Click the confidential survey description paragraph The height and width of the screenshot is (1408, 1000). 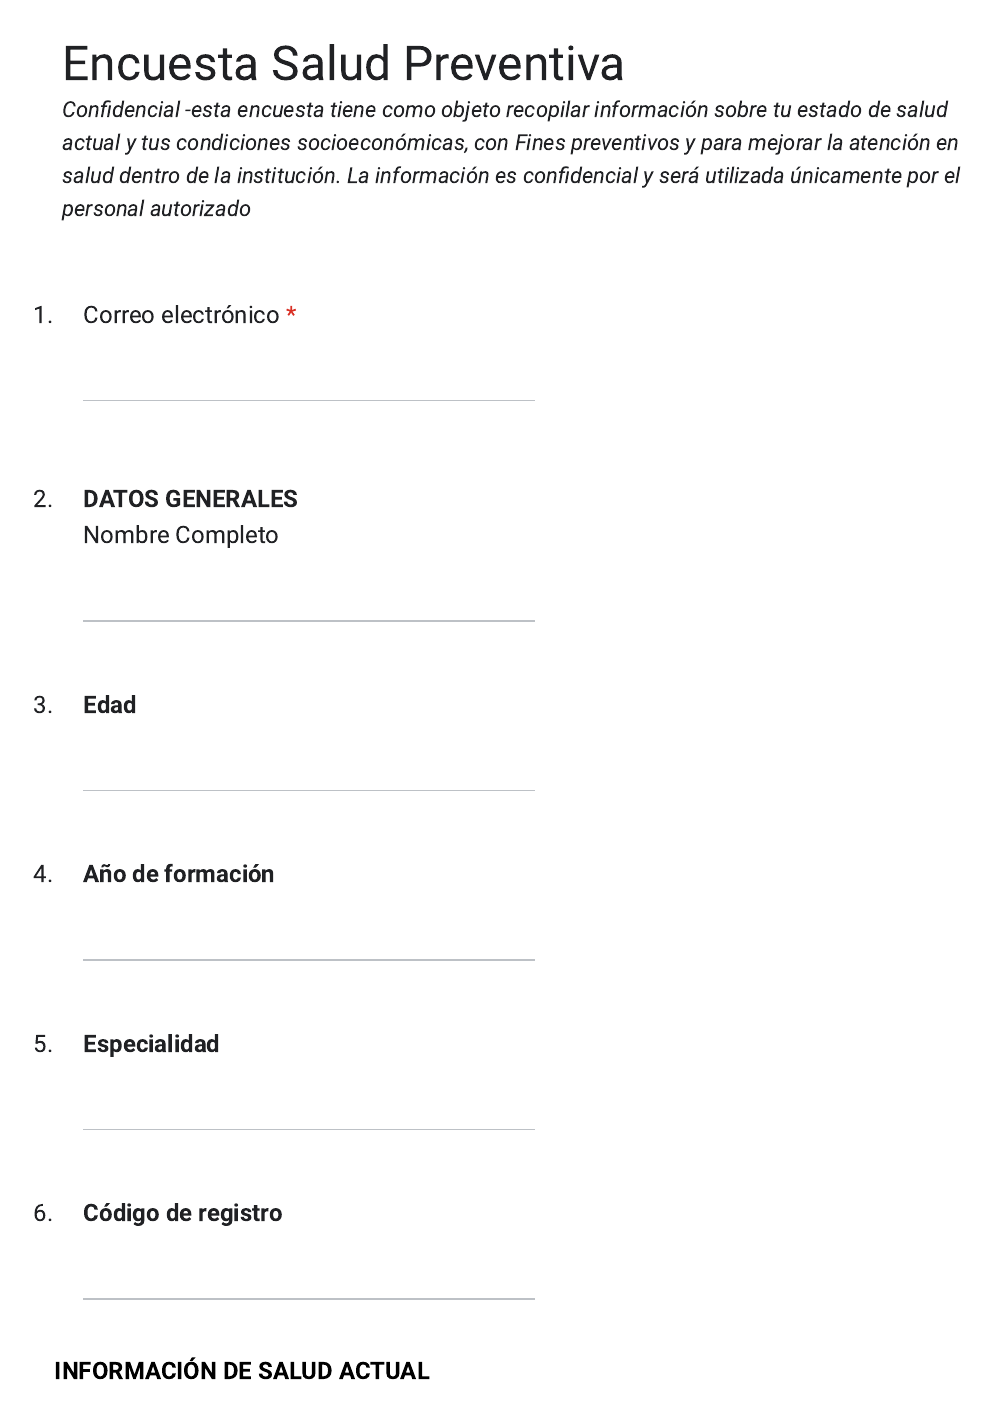510,159
